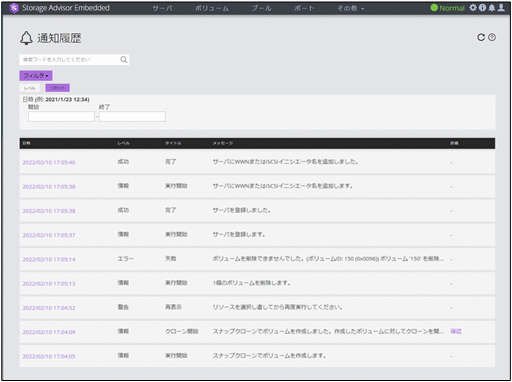This screenshot has width=512, height=382.
Task: Open notification dated 2022/02/10 17:04:09
Action: (x=49, y=332)
